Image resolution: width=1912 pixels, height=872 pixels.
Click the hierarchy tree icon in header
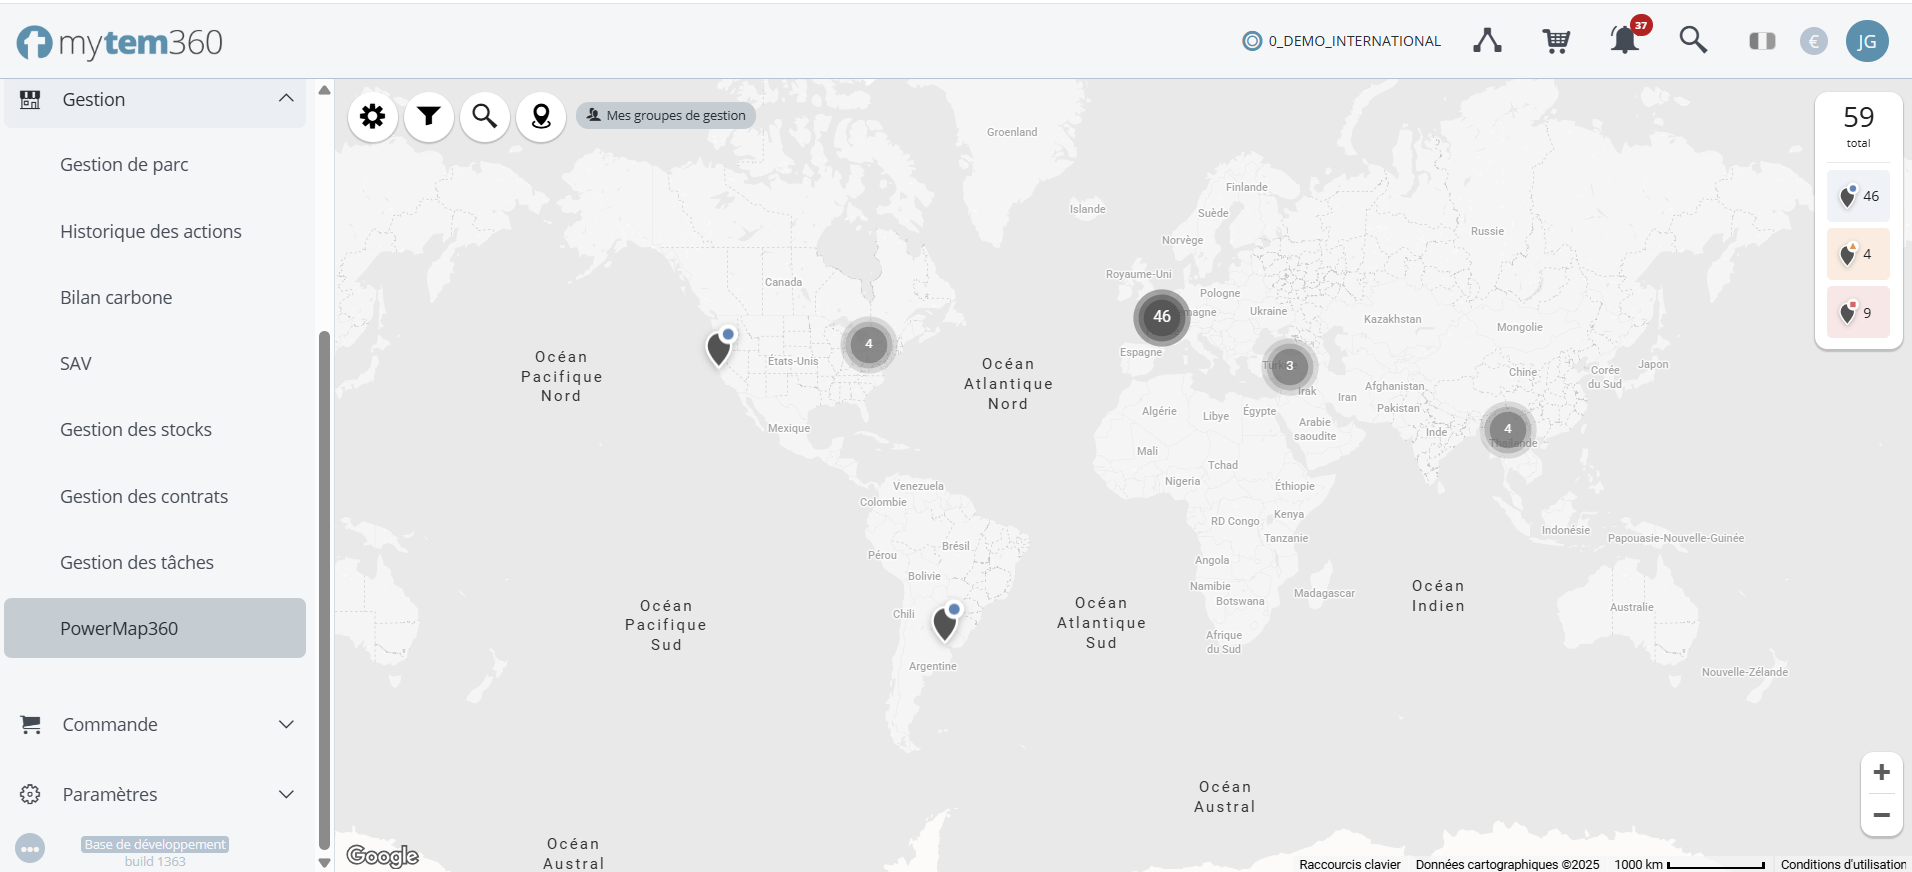click(1487, 41)
